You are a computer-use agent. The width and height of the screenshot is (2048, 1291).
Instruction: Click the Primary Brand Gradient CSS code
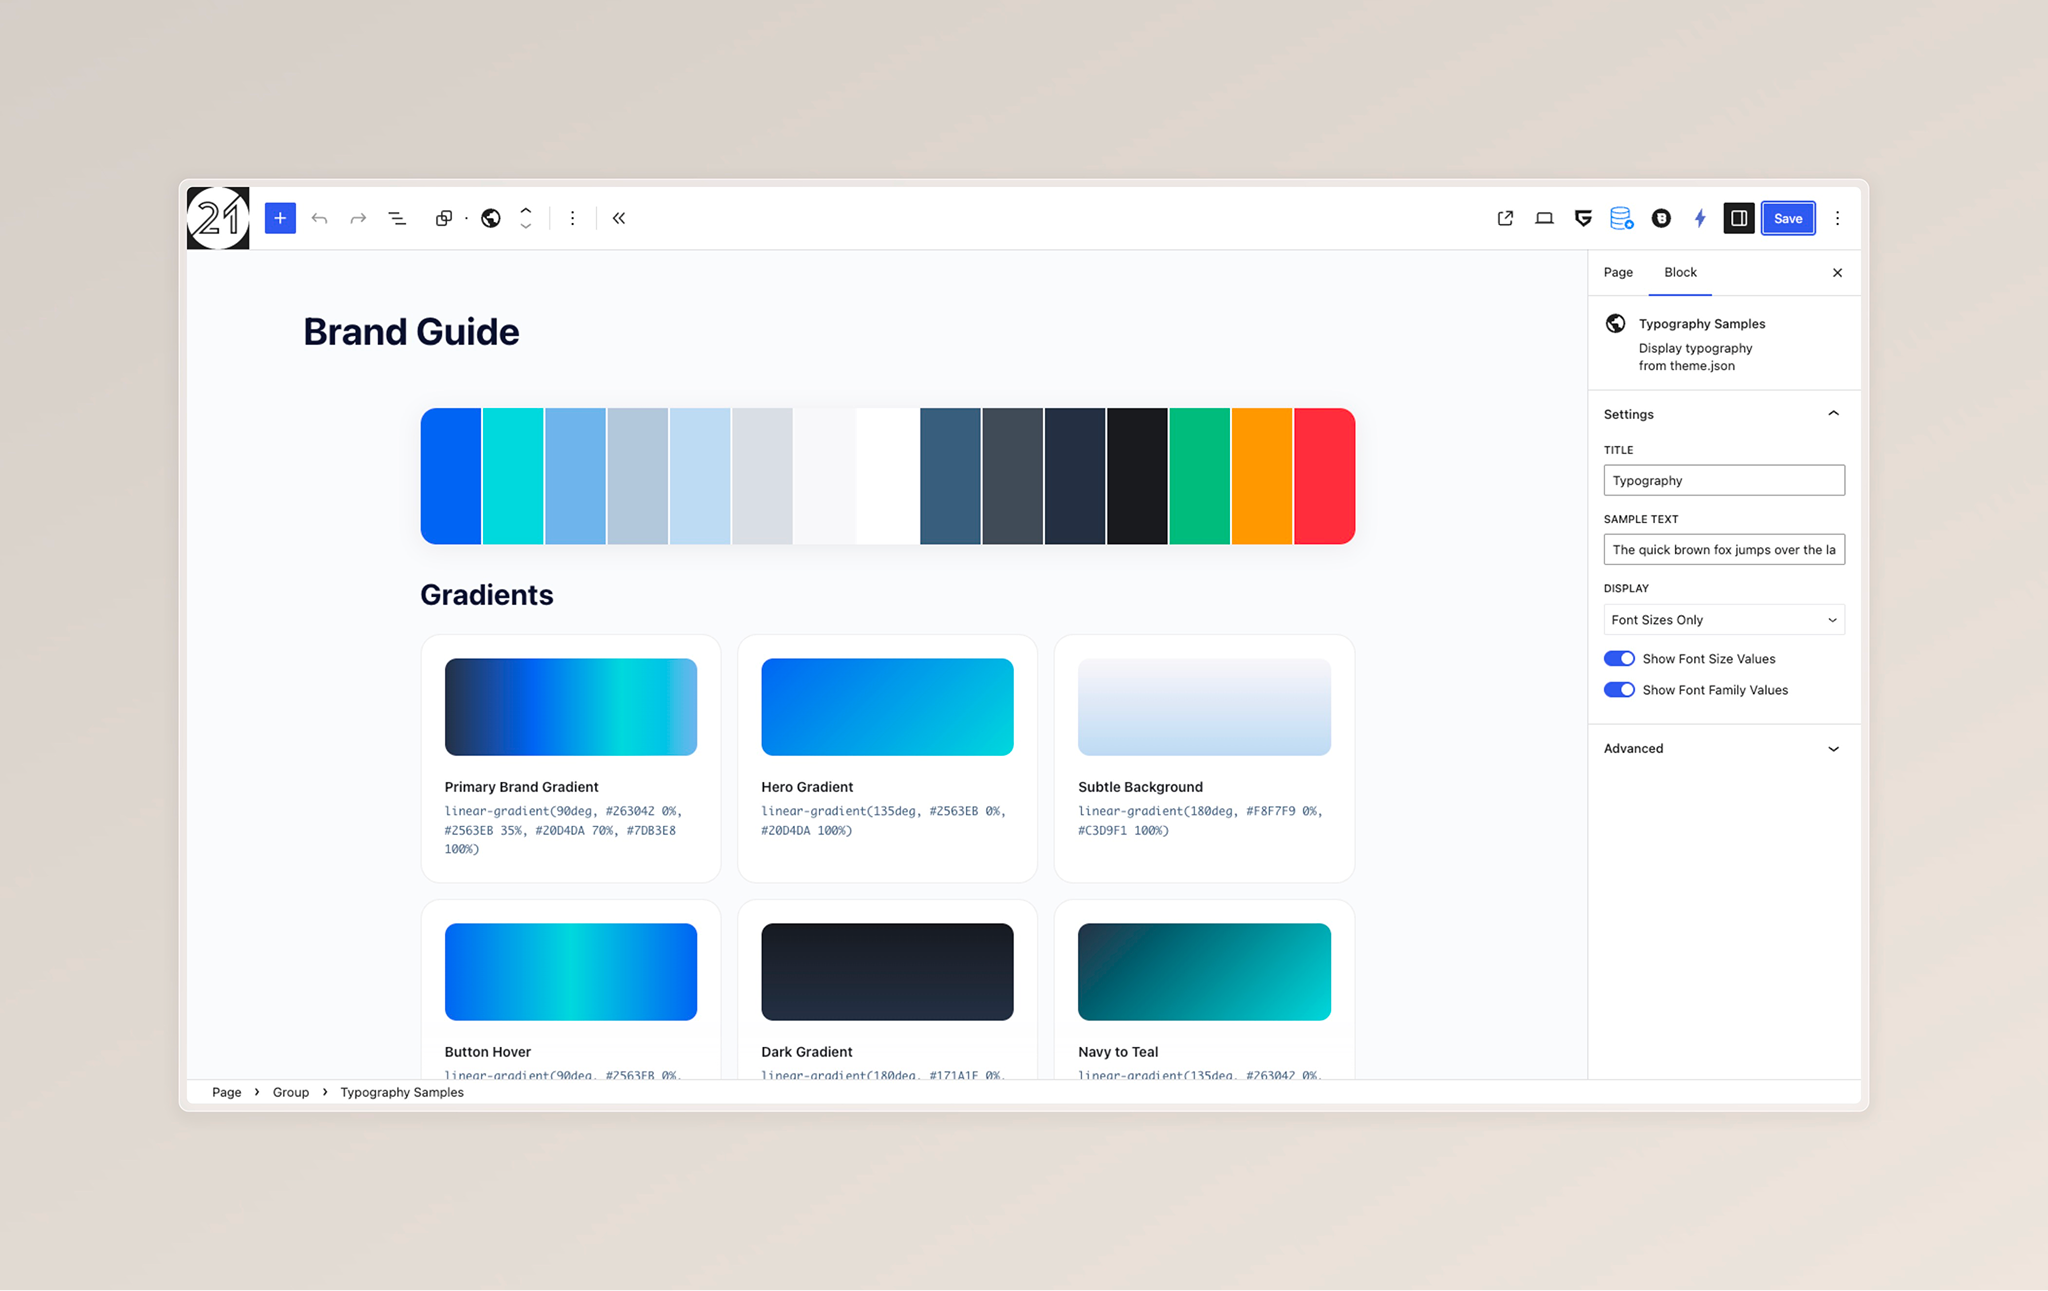pyautogui.click(x=563, y=830)
